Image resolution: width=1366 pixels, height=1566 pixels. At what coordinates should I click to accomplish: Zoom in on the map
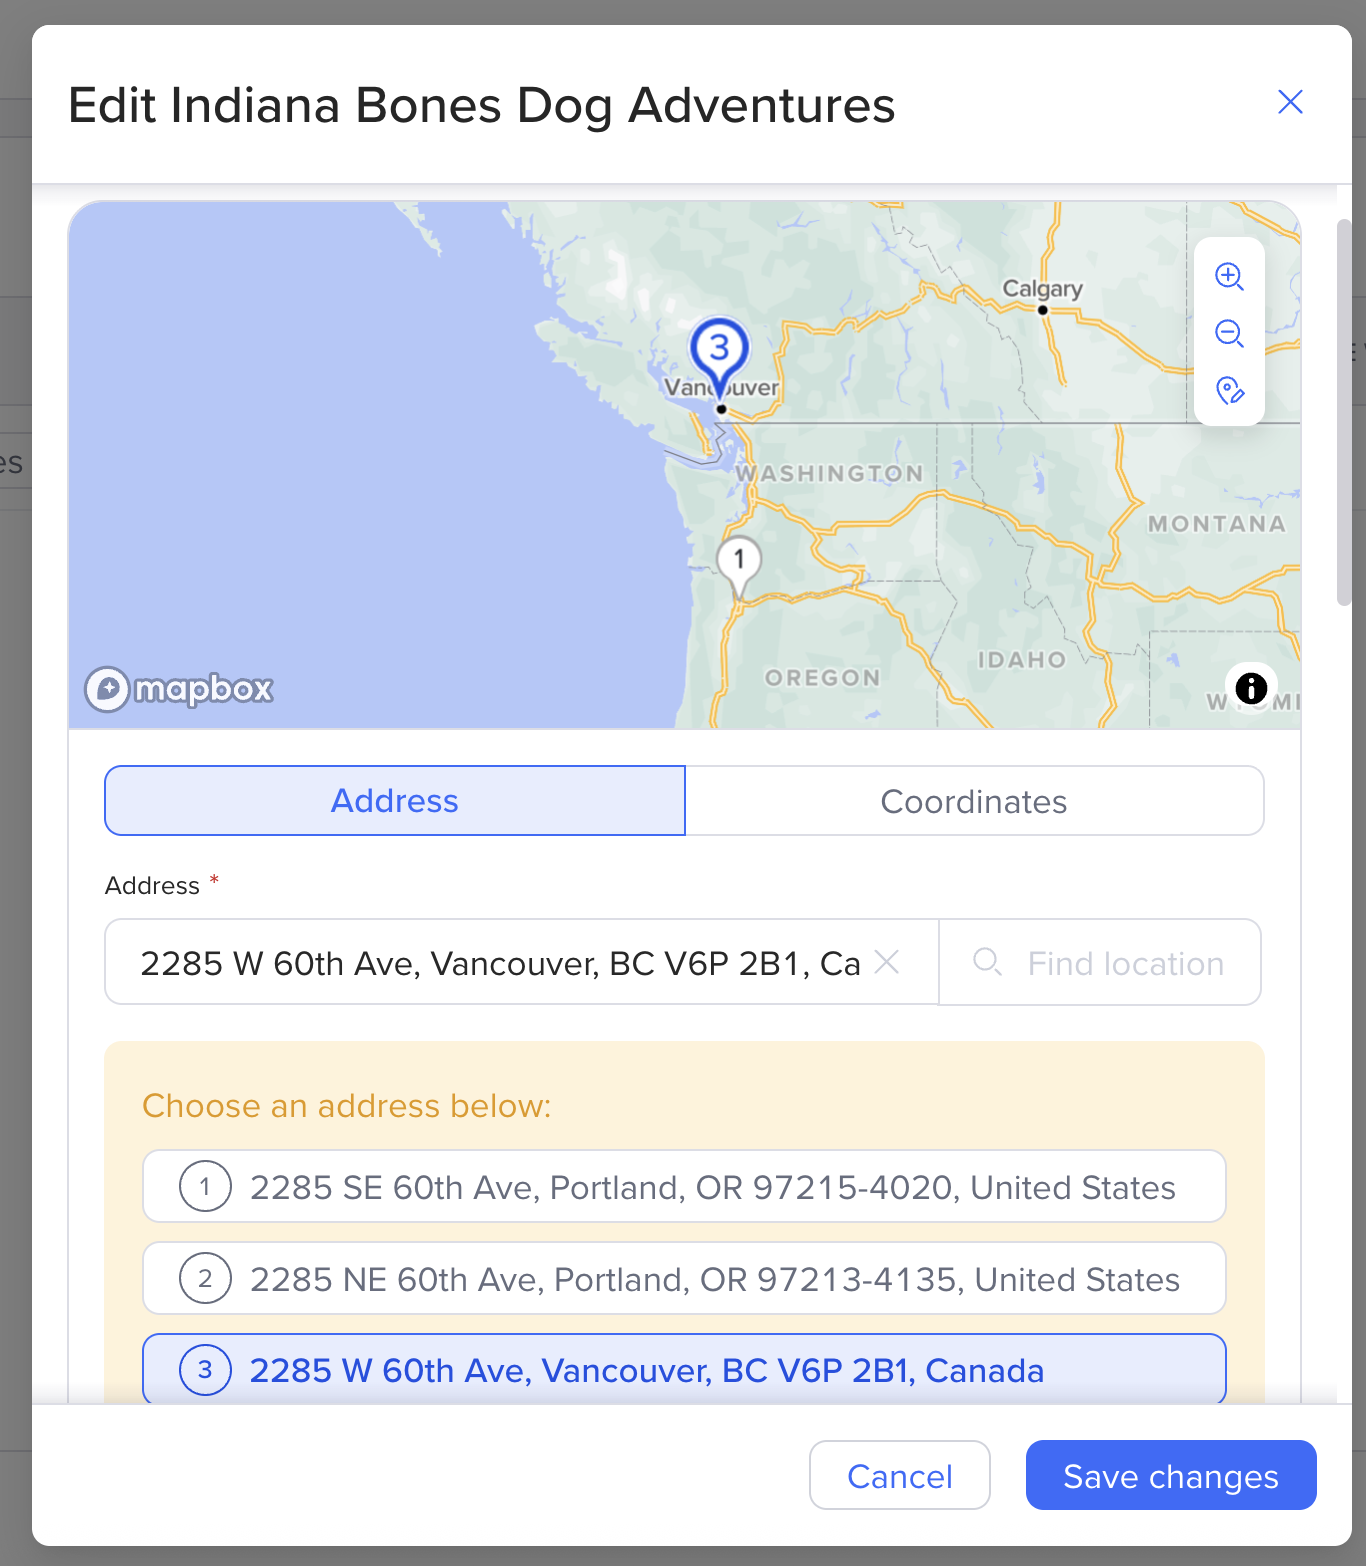1229,277
